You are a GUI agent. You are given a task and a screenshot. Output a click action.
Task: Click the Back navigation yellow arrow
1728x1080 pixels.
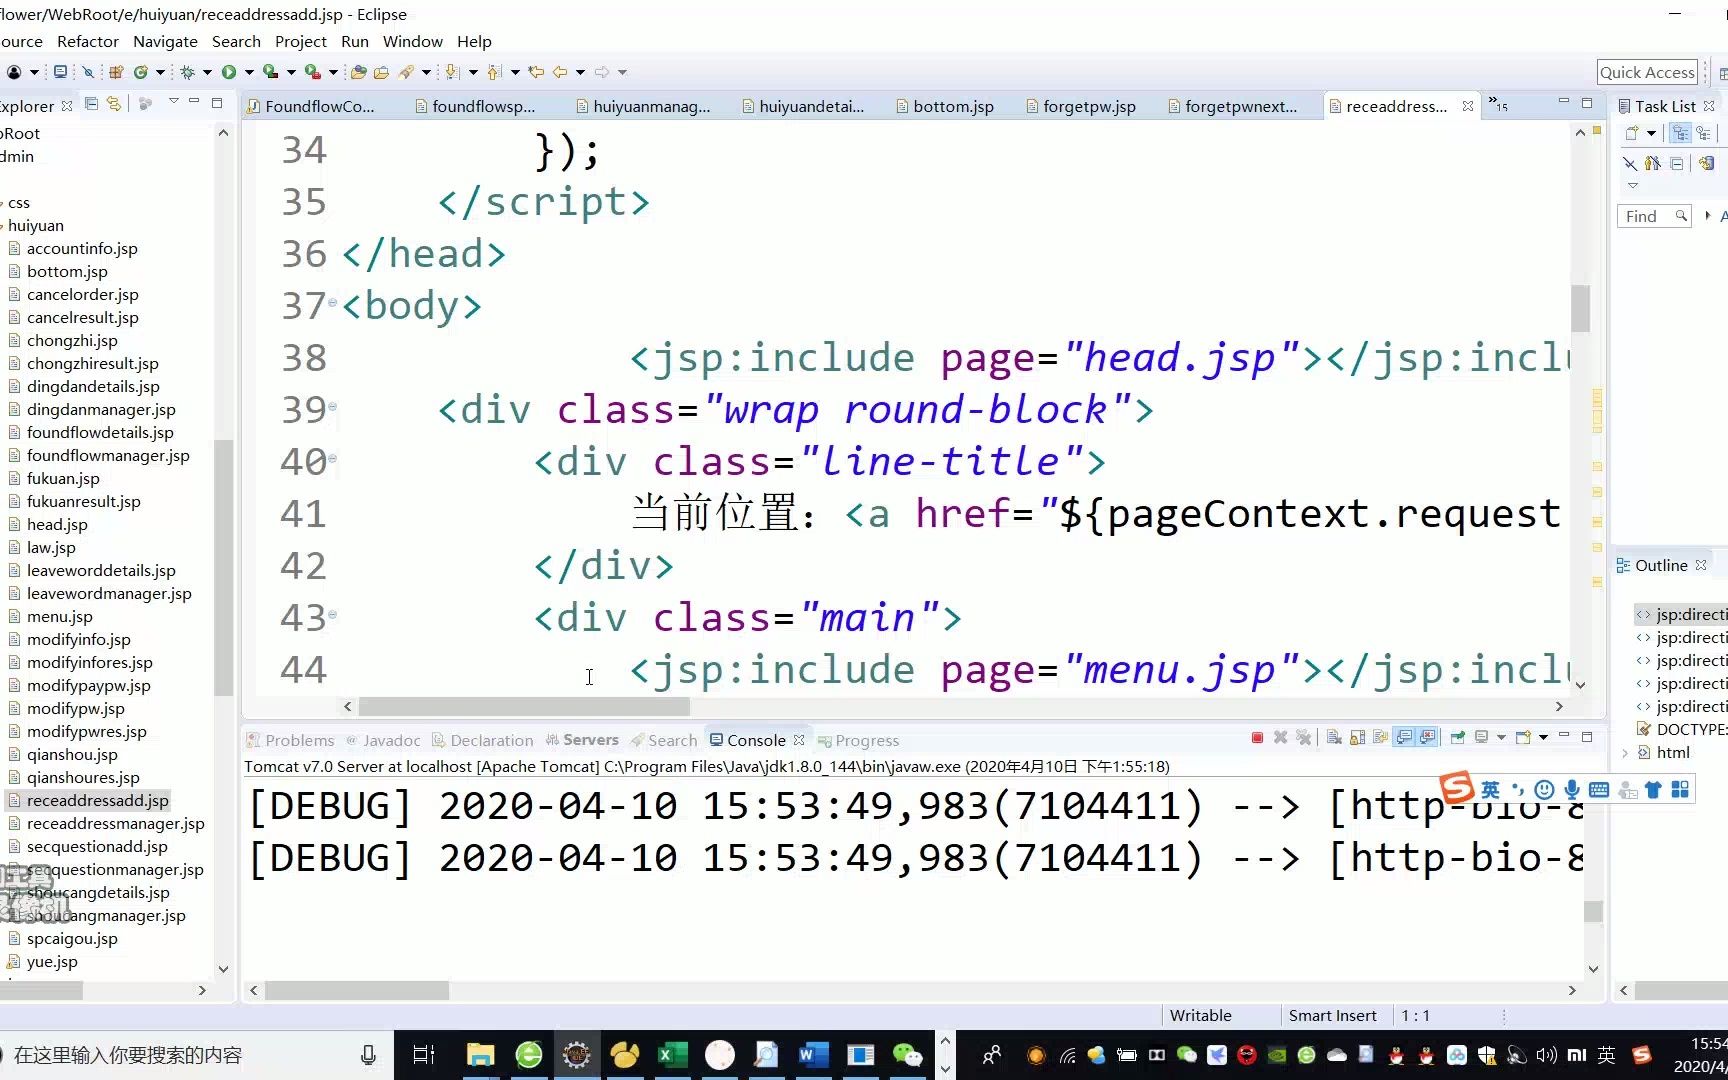pos(560,72)
